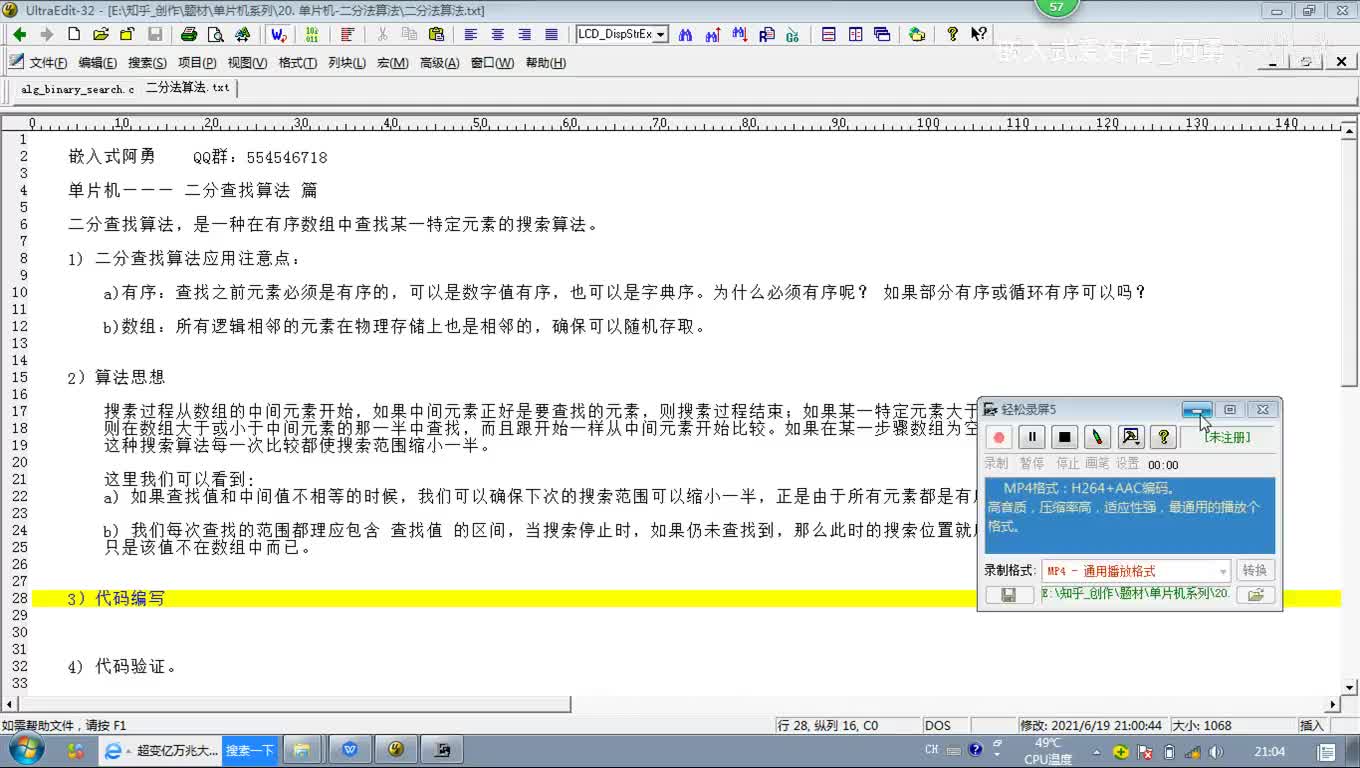
Task: Click the recorder's save disk button
Action: pyautogui.click(x=1009, y=595)
